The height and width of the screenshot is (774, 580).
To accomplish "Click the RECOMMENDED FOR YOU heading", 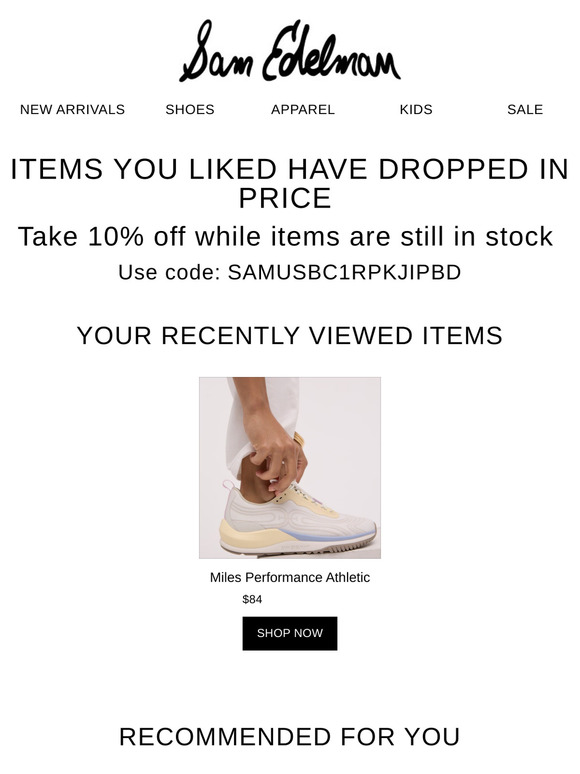I will [290, 737].
